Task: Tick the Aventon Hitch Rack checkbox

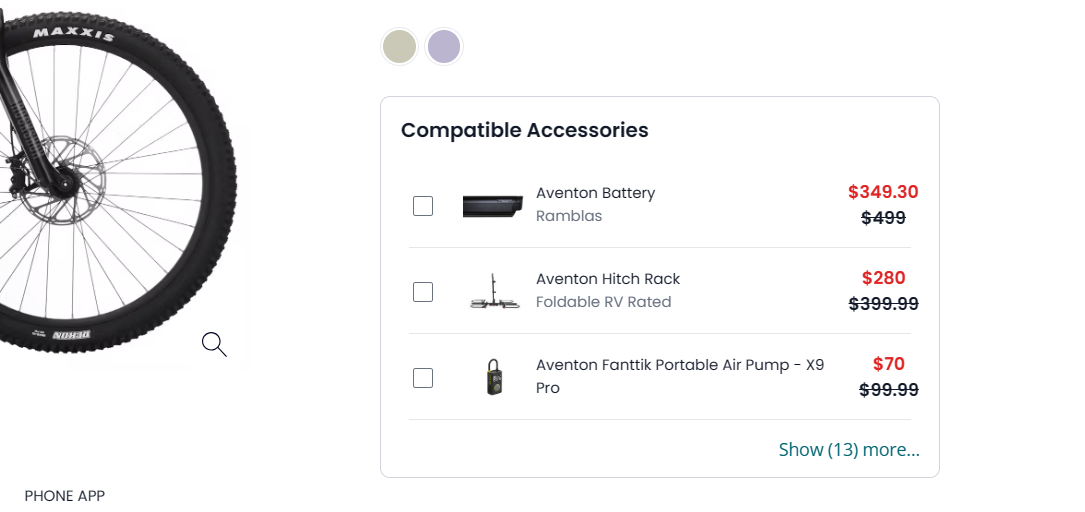Action: (x=423, y=292)
